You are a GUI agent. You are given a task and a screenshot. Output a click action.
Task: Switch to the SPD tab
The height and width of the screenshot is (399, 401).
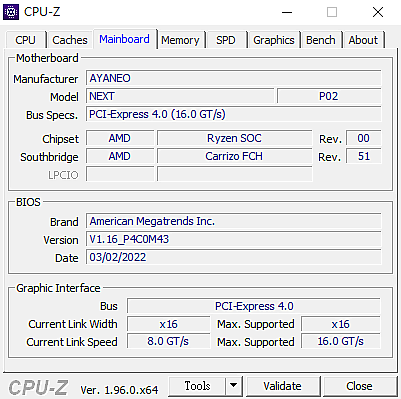[226, 40]
